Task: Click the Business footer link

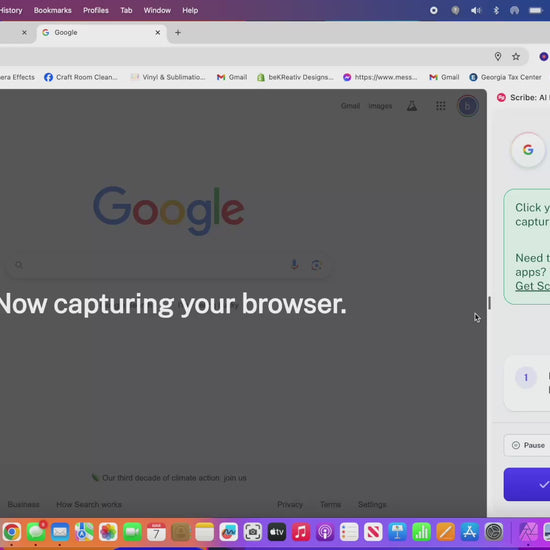Action: point(24,504)
